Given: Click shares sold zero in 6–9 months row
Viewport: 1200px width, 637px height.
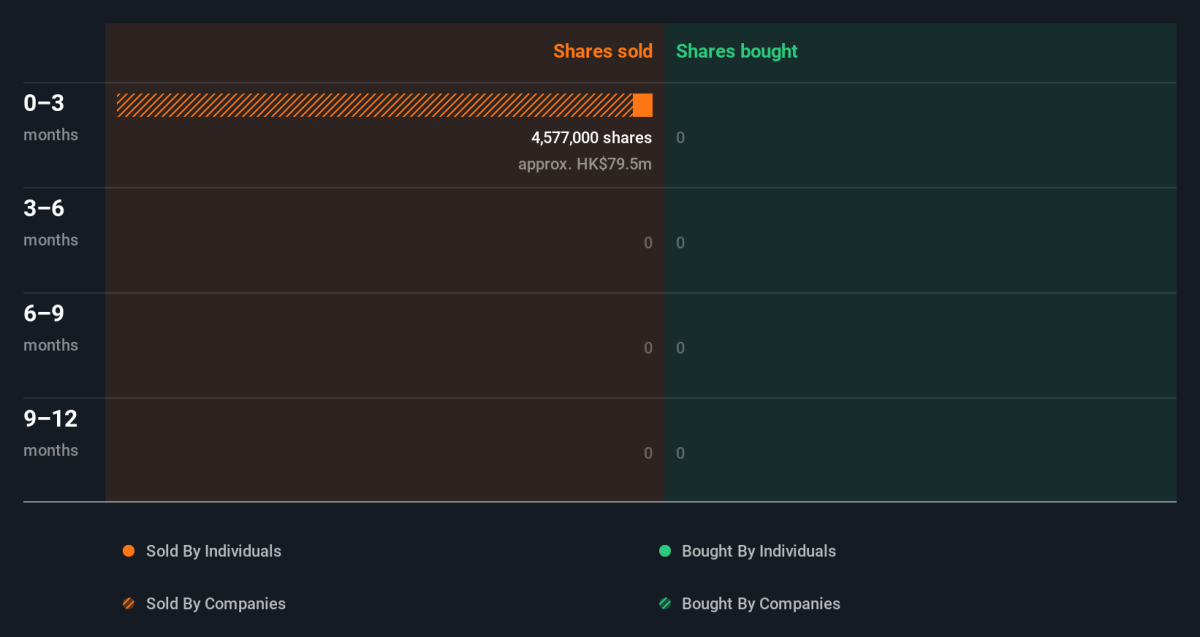Looking at the screenshot, I should (648, 348).
